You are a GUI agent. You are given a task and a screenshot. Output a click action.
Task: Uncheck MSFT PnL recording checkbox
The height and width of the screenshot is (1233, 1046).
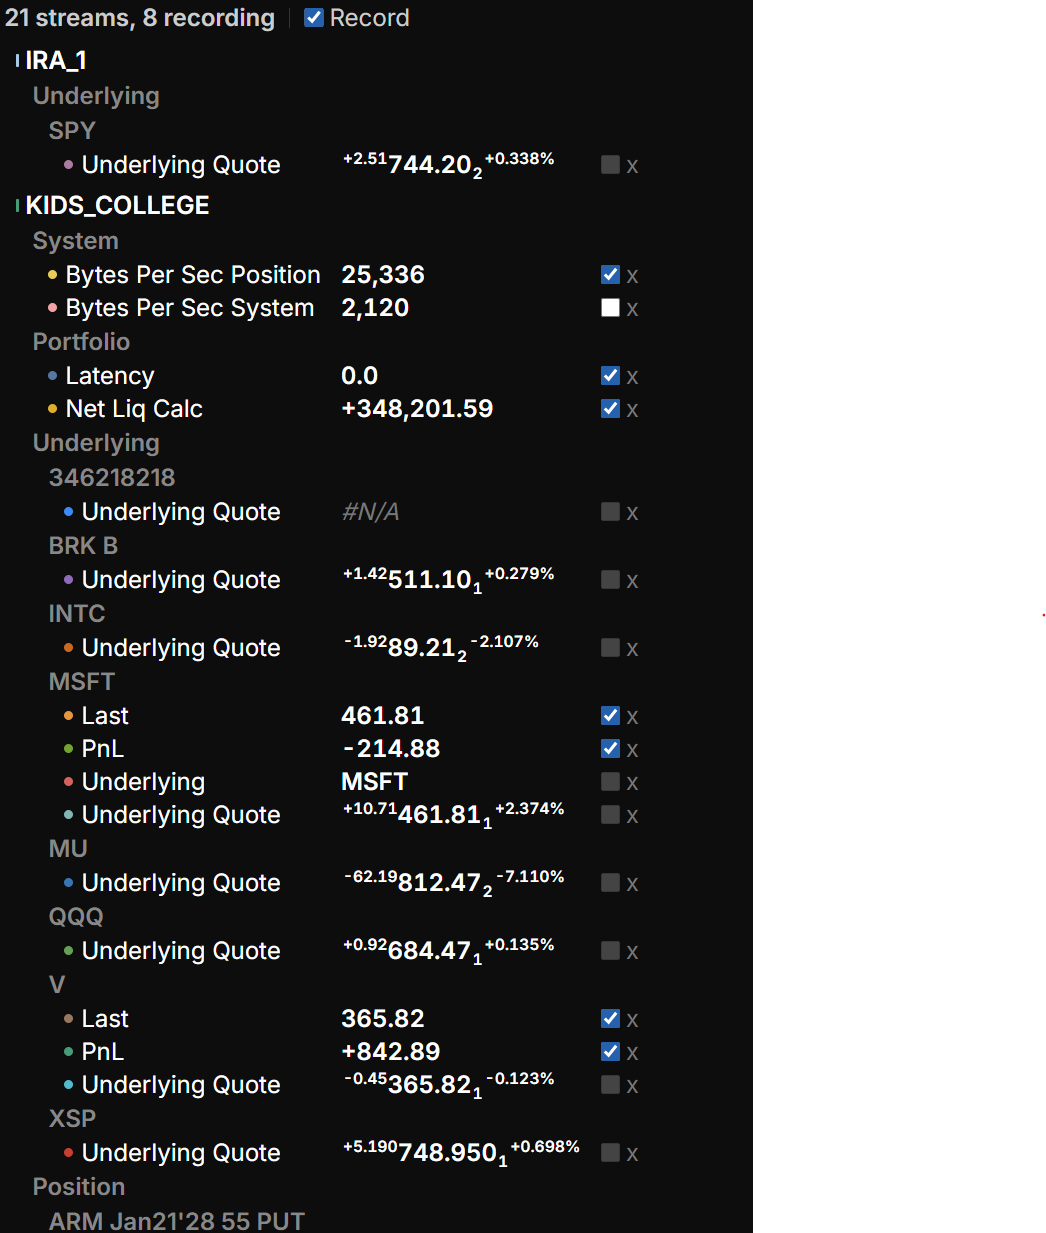coord(610,749)
